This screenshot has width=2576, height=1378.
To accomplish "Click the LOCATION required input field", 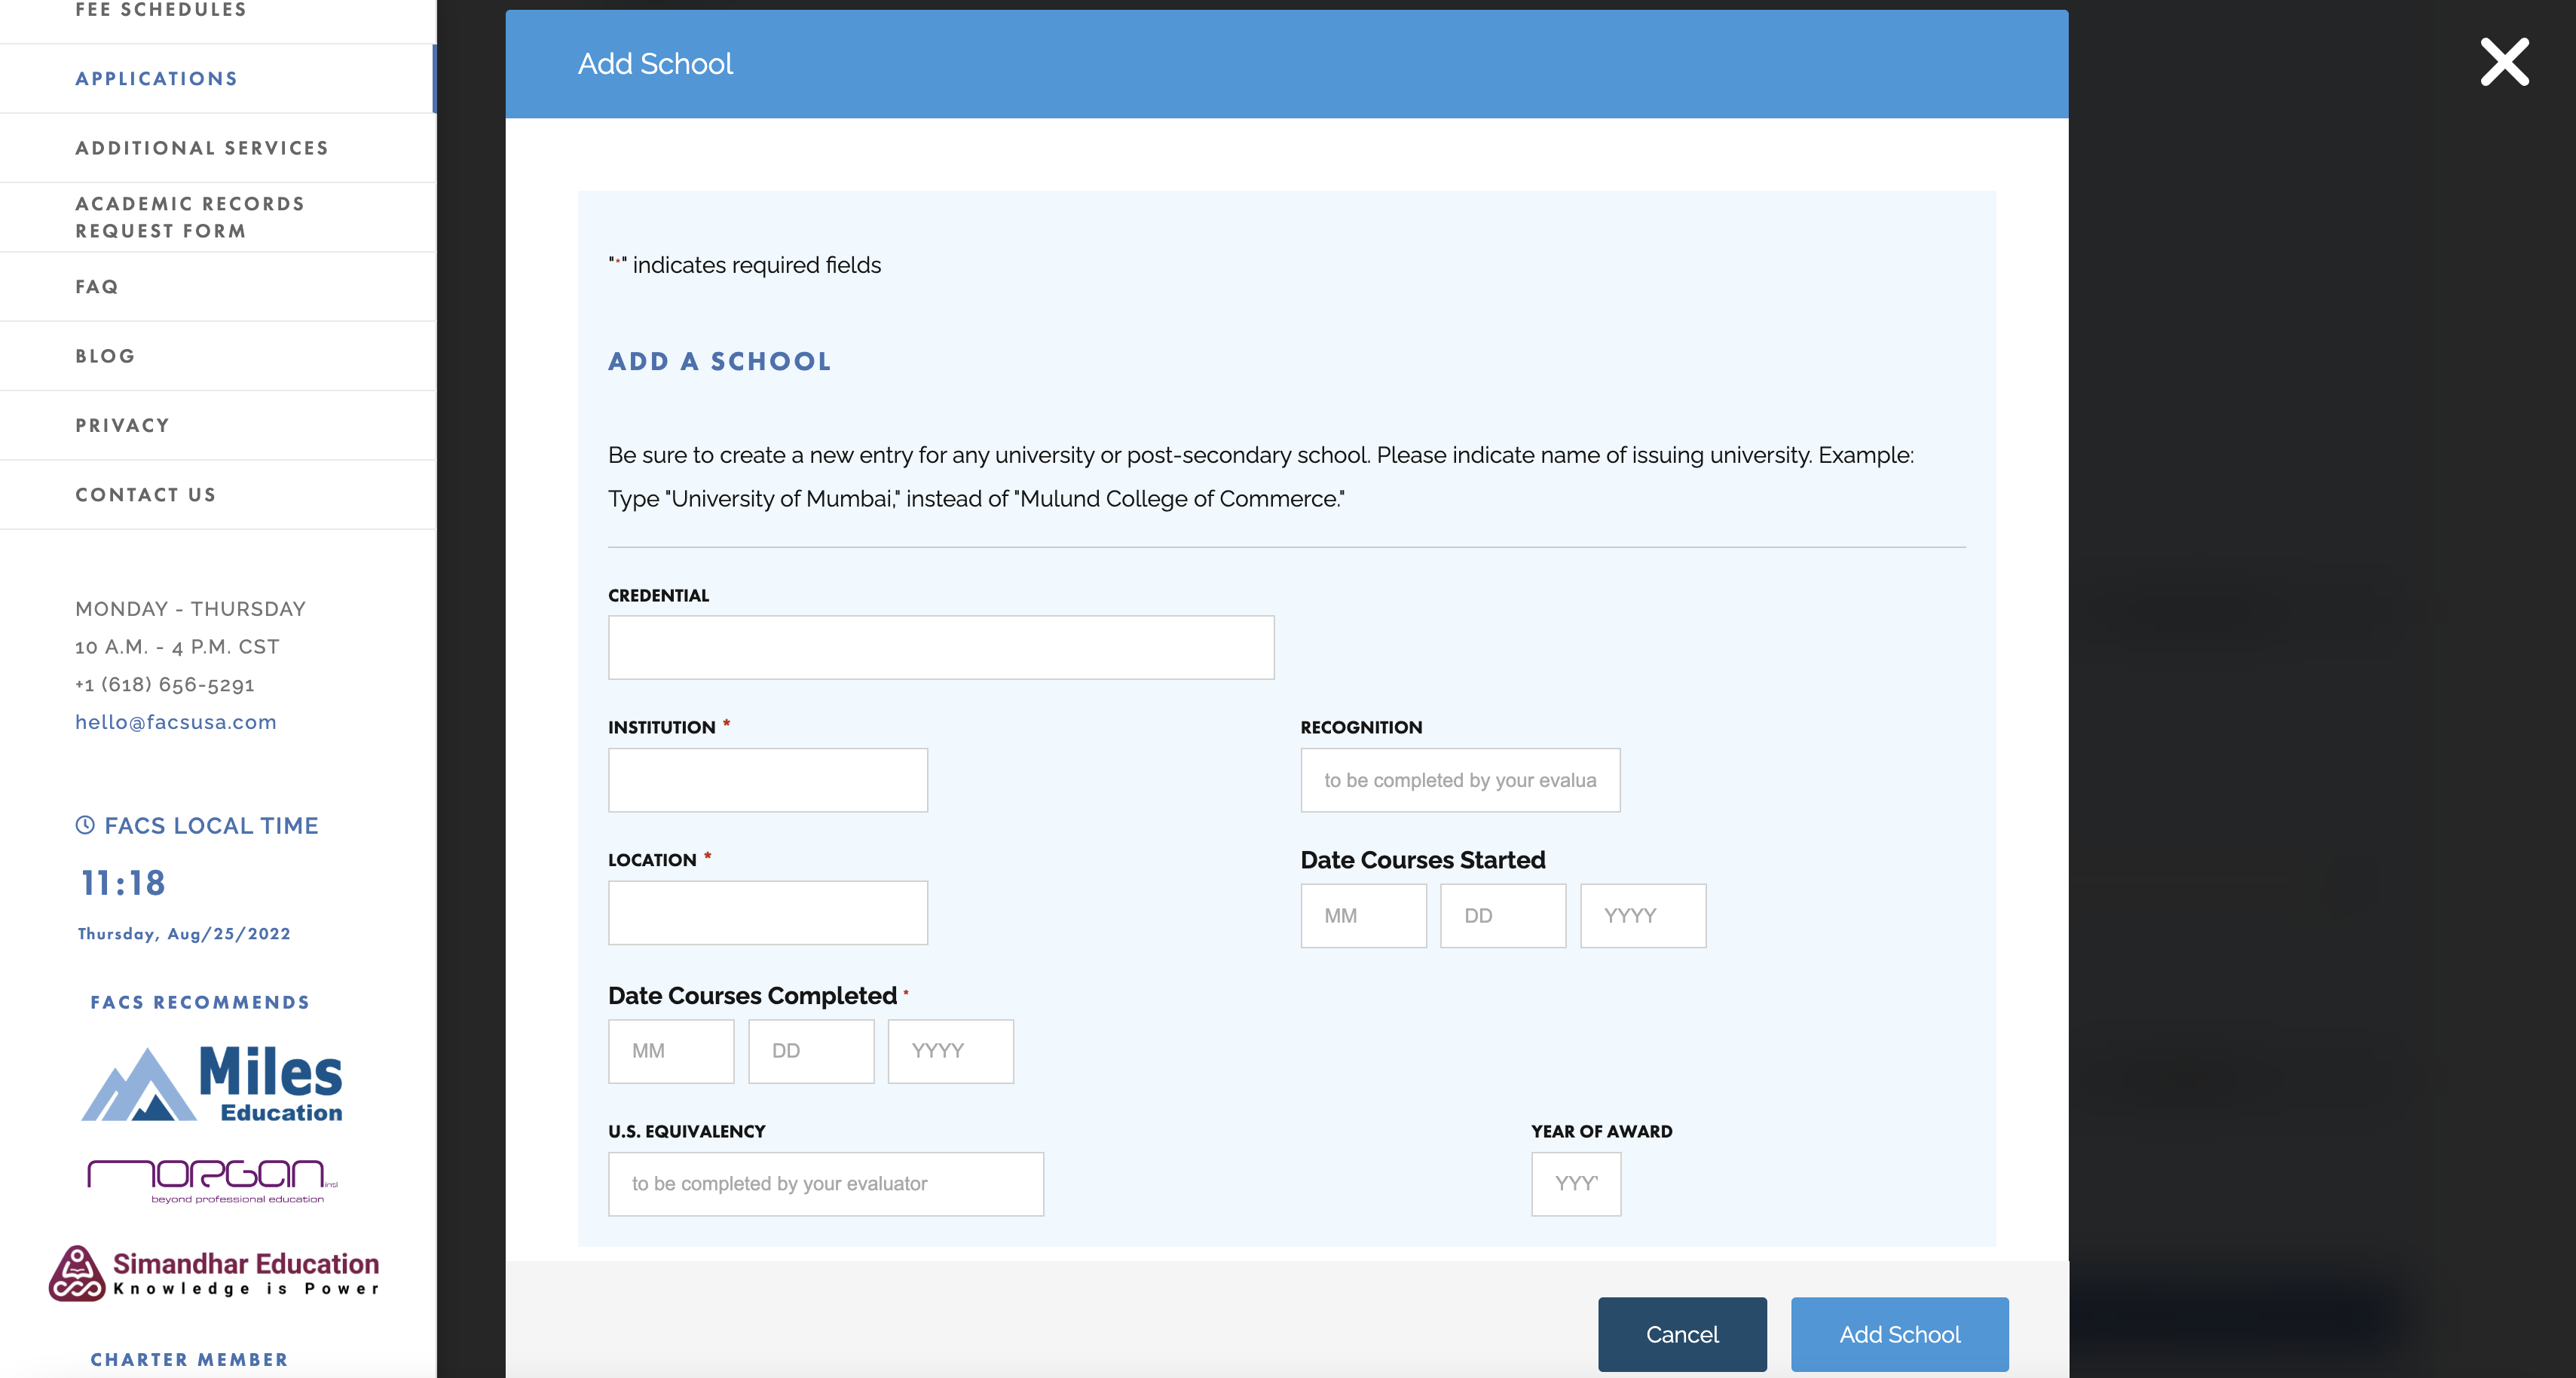I will click(x=769, y=913).
